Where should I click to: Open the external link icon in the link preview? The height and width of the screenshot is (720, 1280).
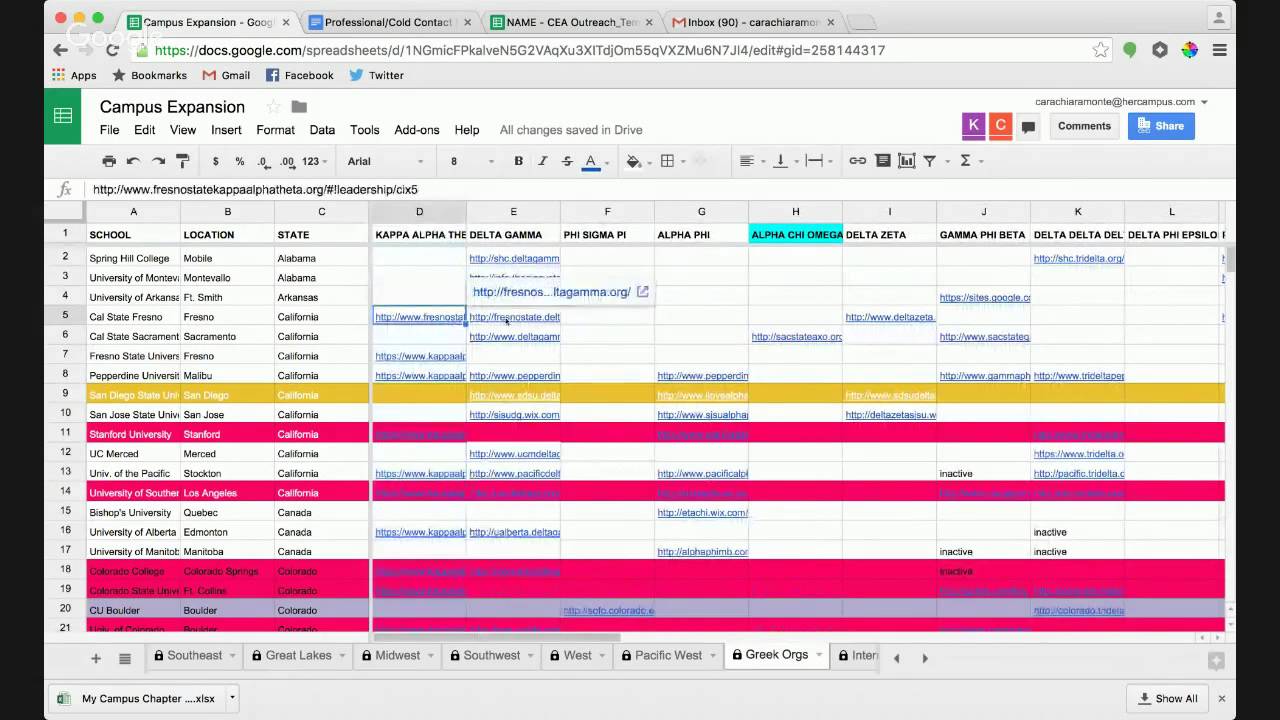pos(643,292)
